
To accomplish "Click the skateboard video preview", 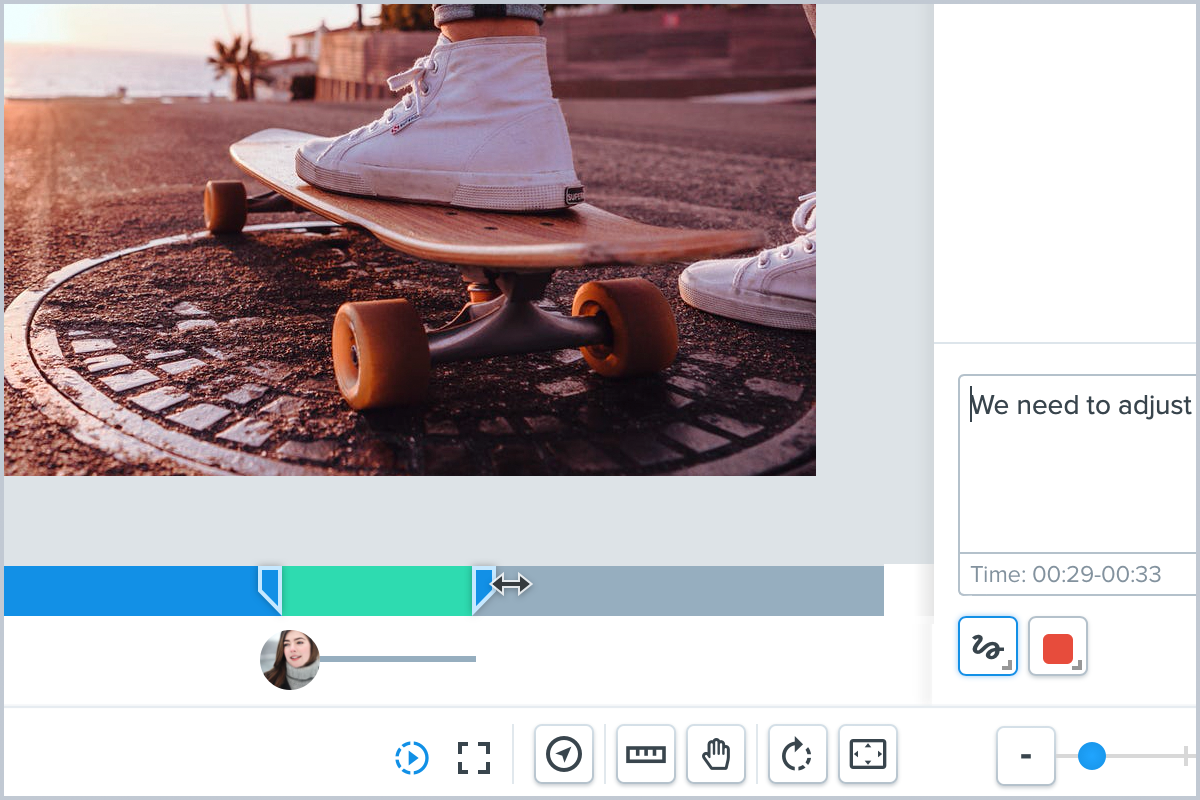I will click(x=410, y=240).
